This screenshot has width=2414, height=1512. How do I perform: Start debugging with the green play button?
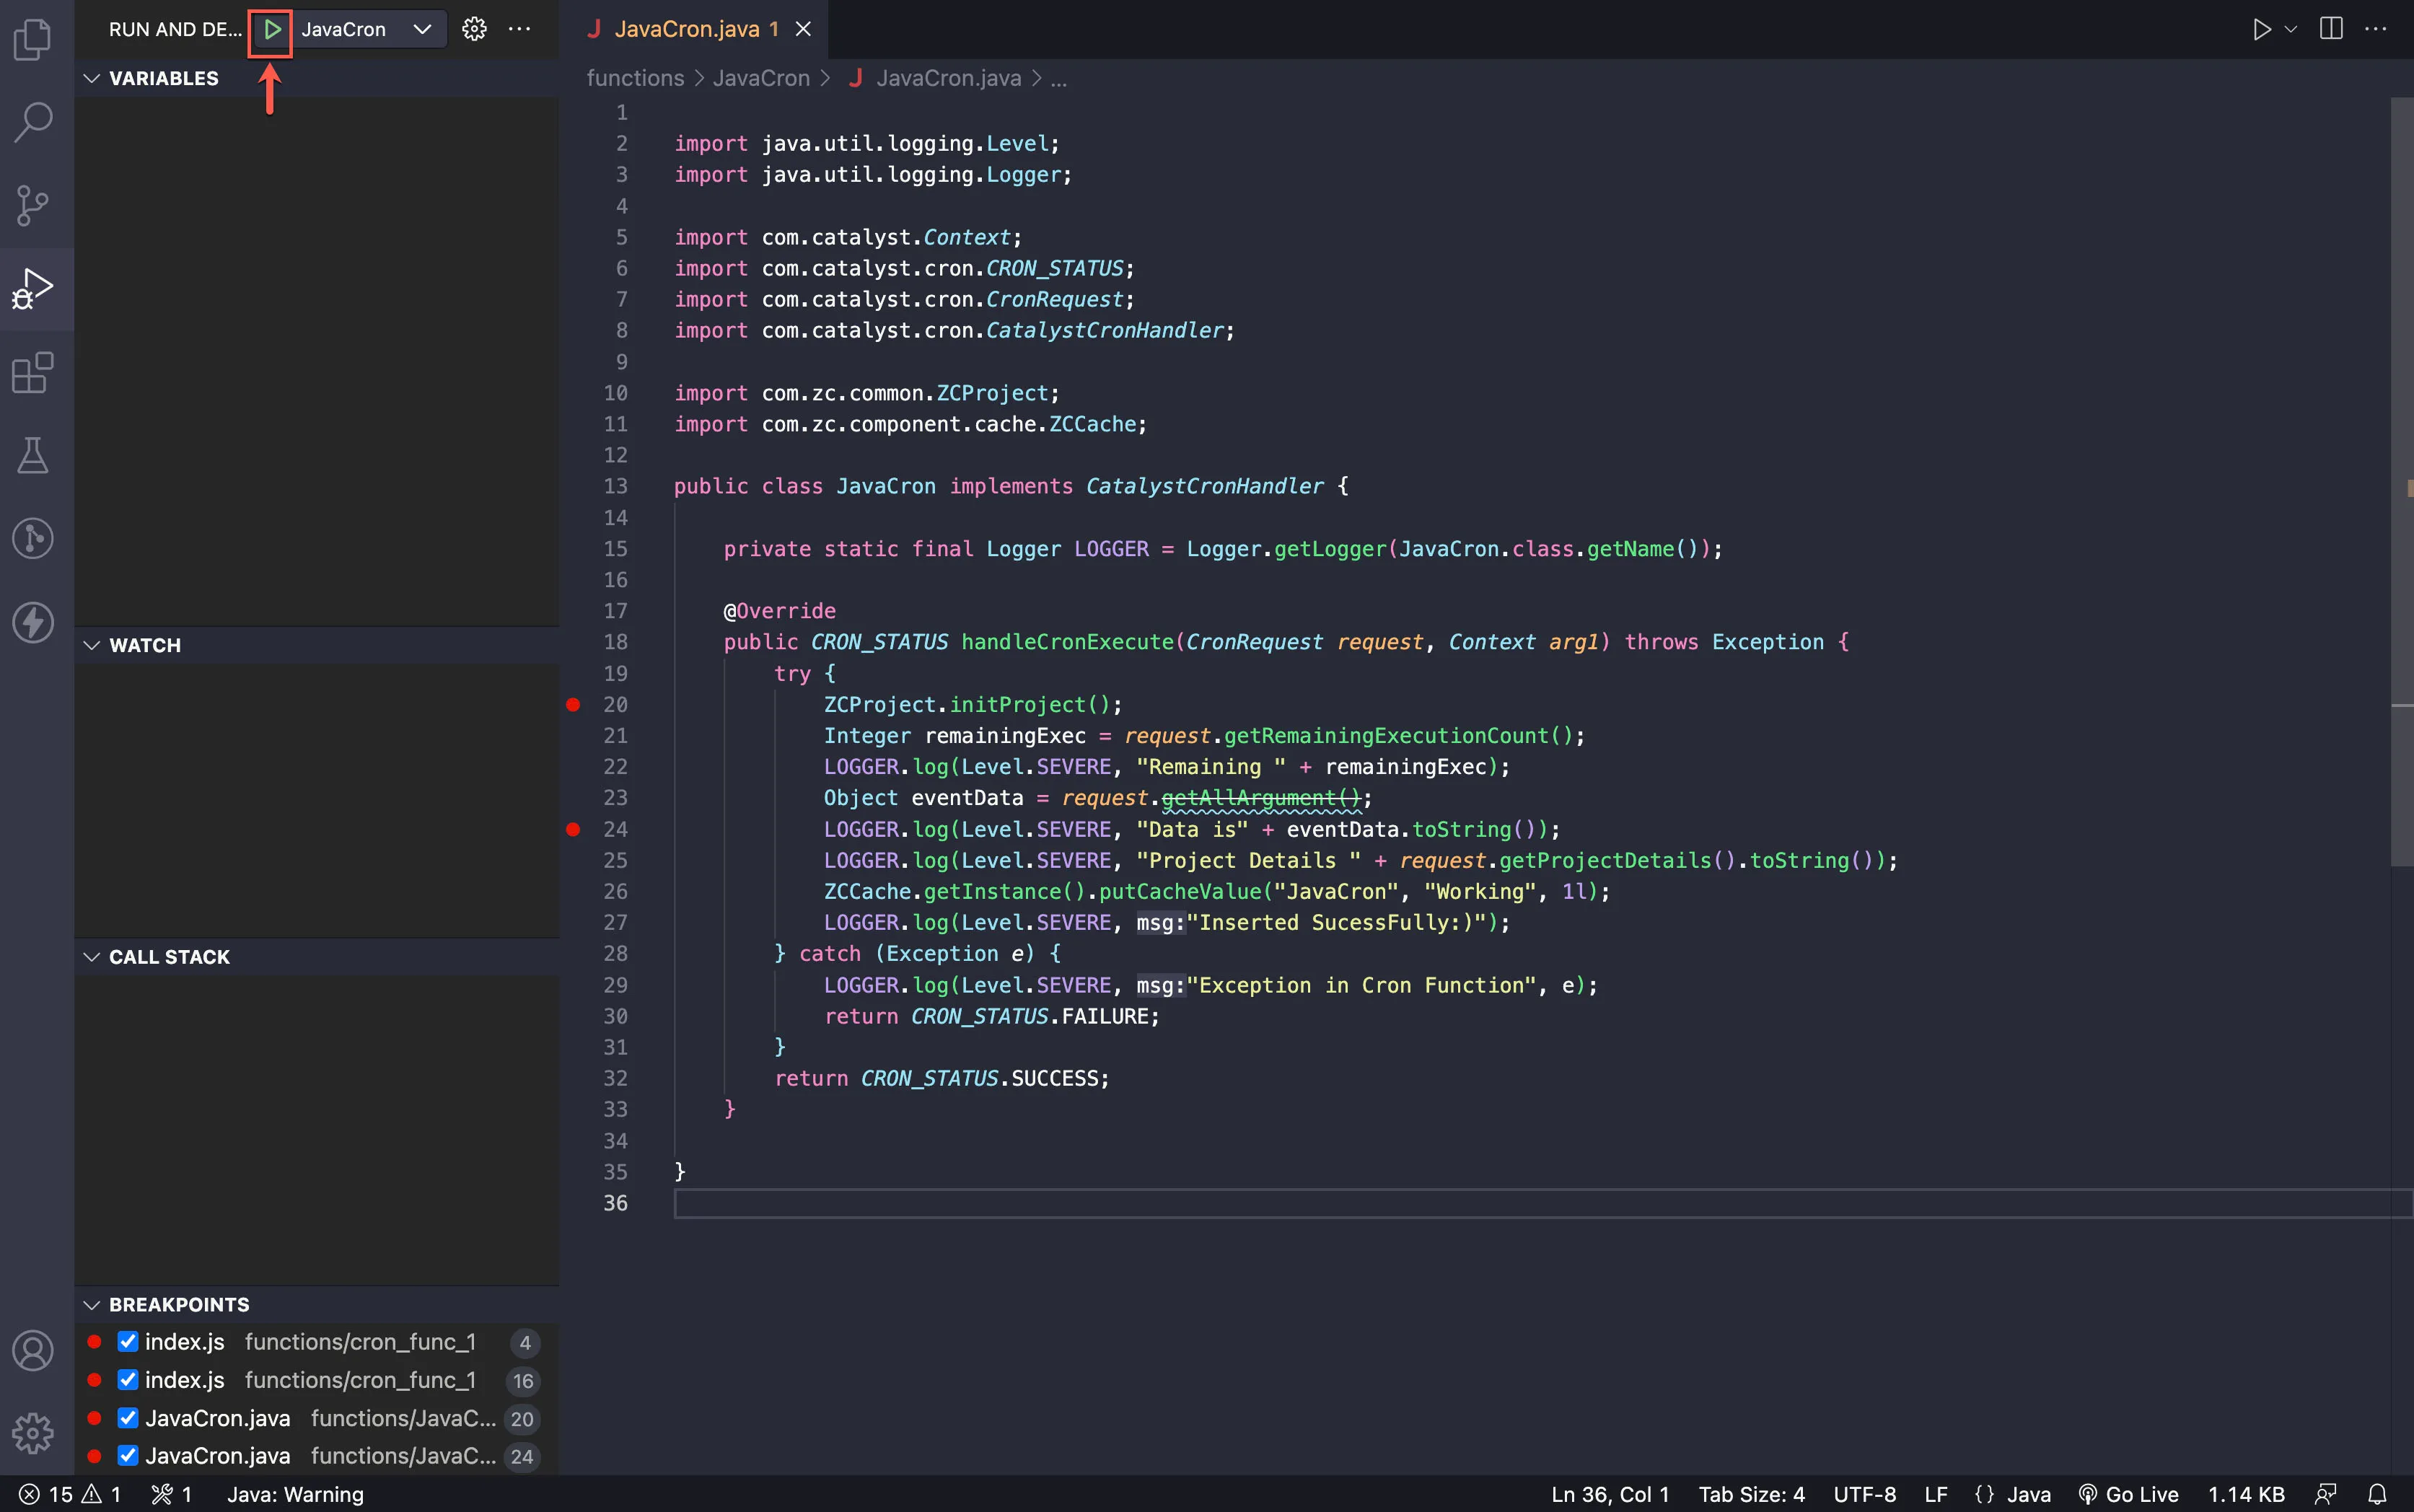coord(271,30)
